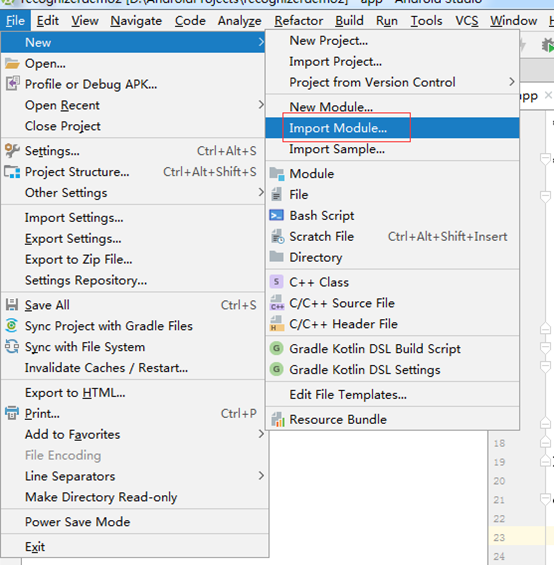
Task: Open the Code menu
Action: click(x=190, y=21)
